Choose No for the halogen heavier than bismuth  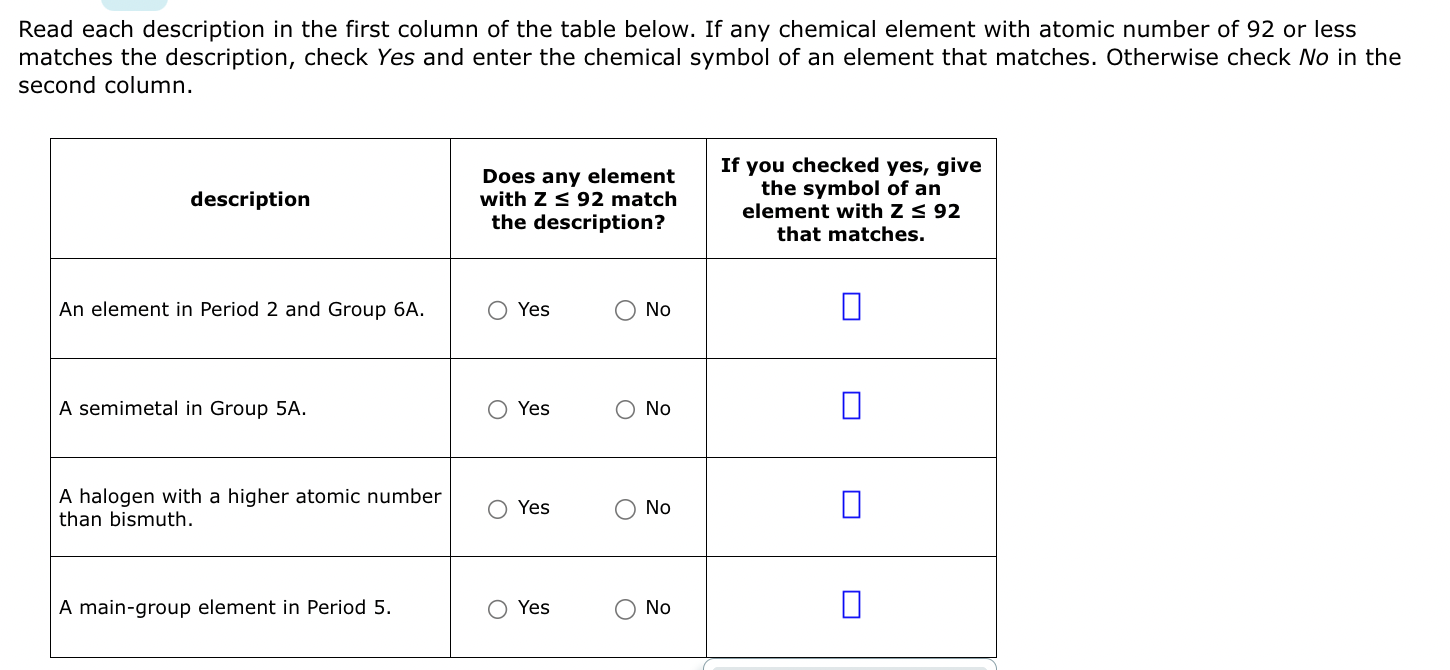624,509
